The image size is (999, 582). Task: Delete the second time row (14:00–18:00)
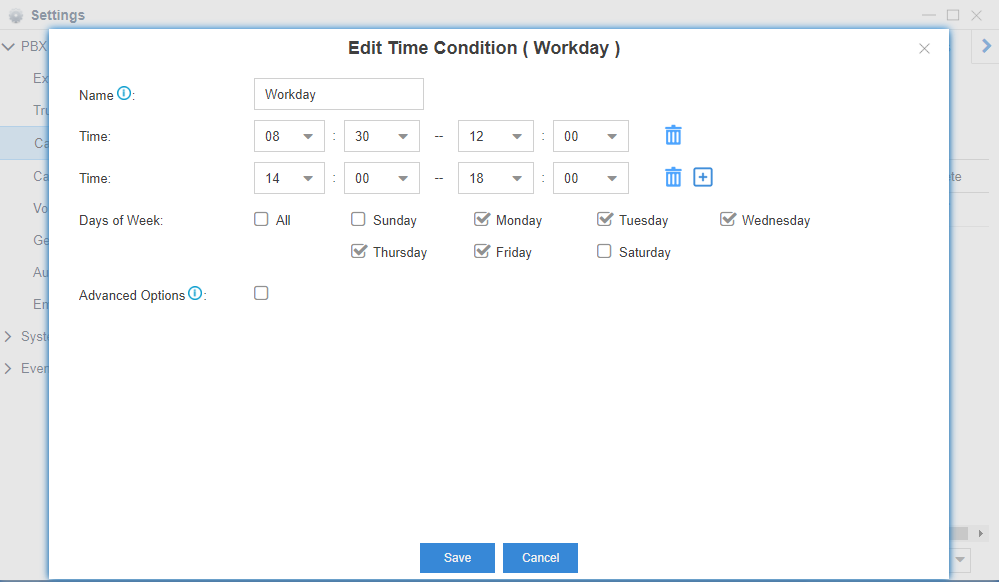(x=674, y=178)
